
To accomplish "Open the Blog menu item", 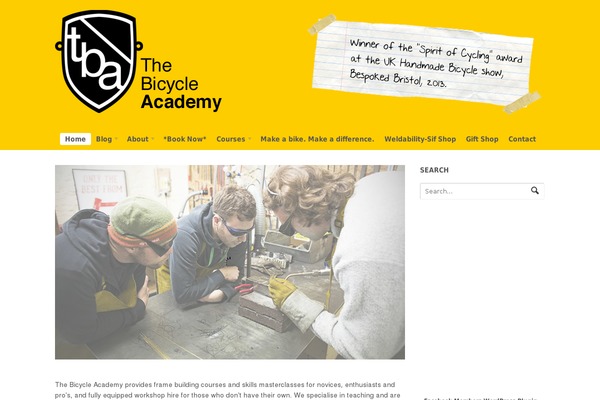I will pos(104,139).
